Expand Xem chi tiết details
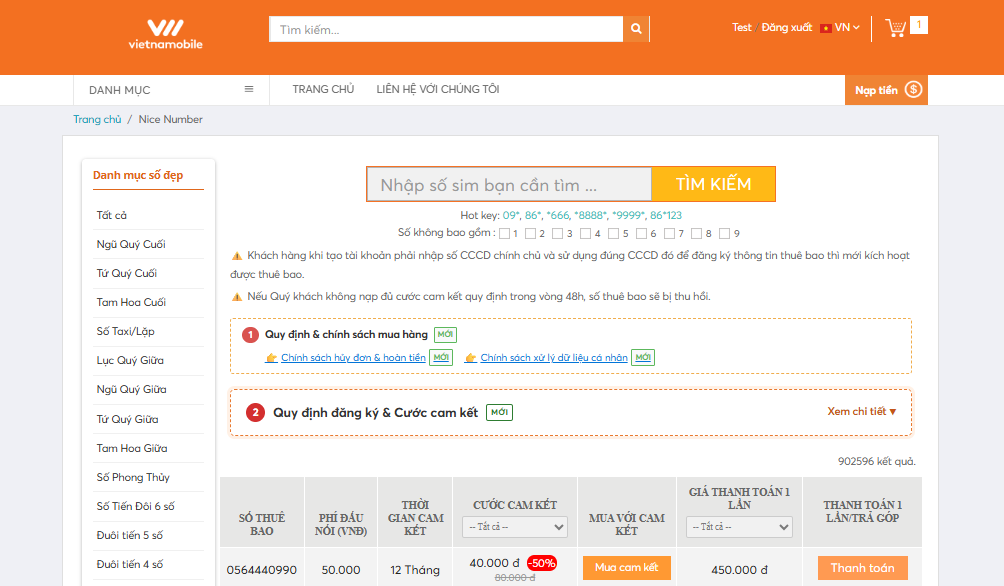The height and width of the screenshot is (586, 1004). [x=861, y=412]
